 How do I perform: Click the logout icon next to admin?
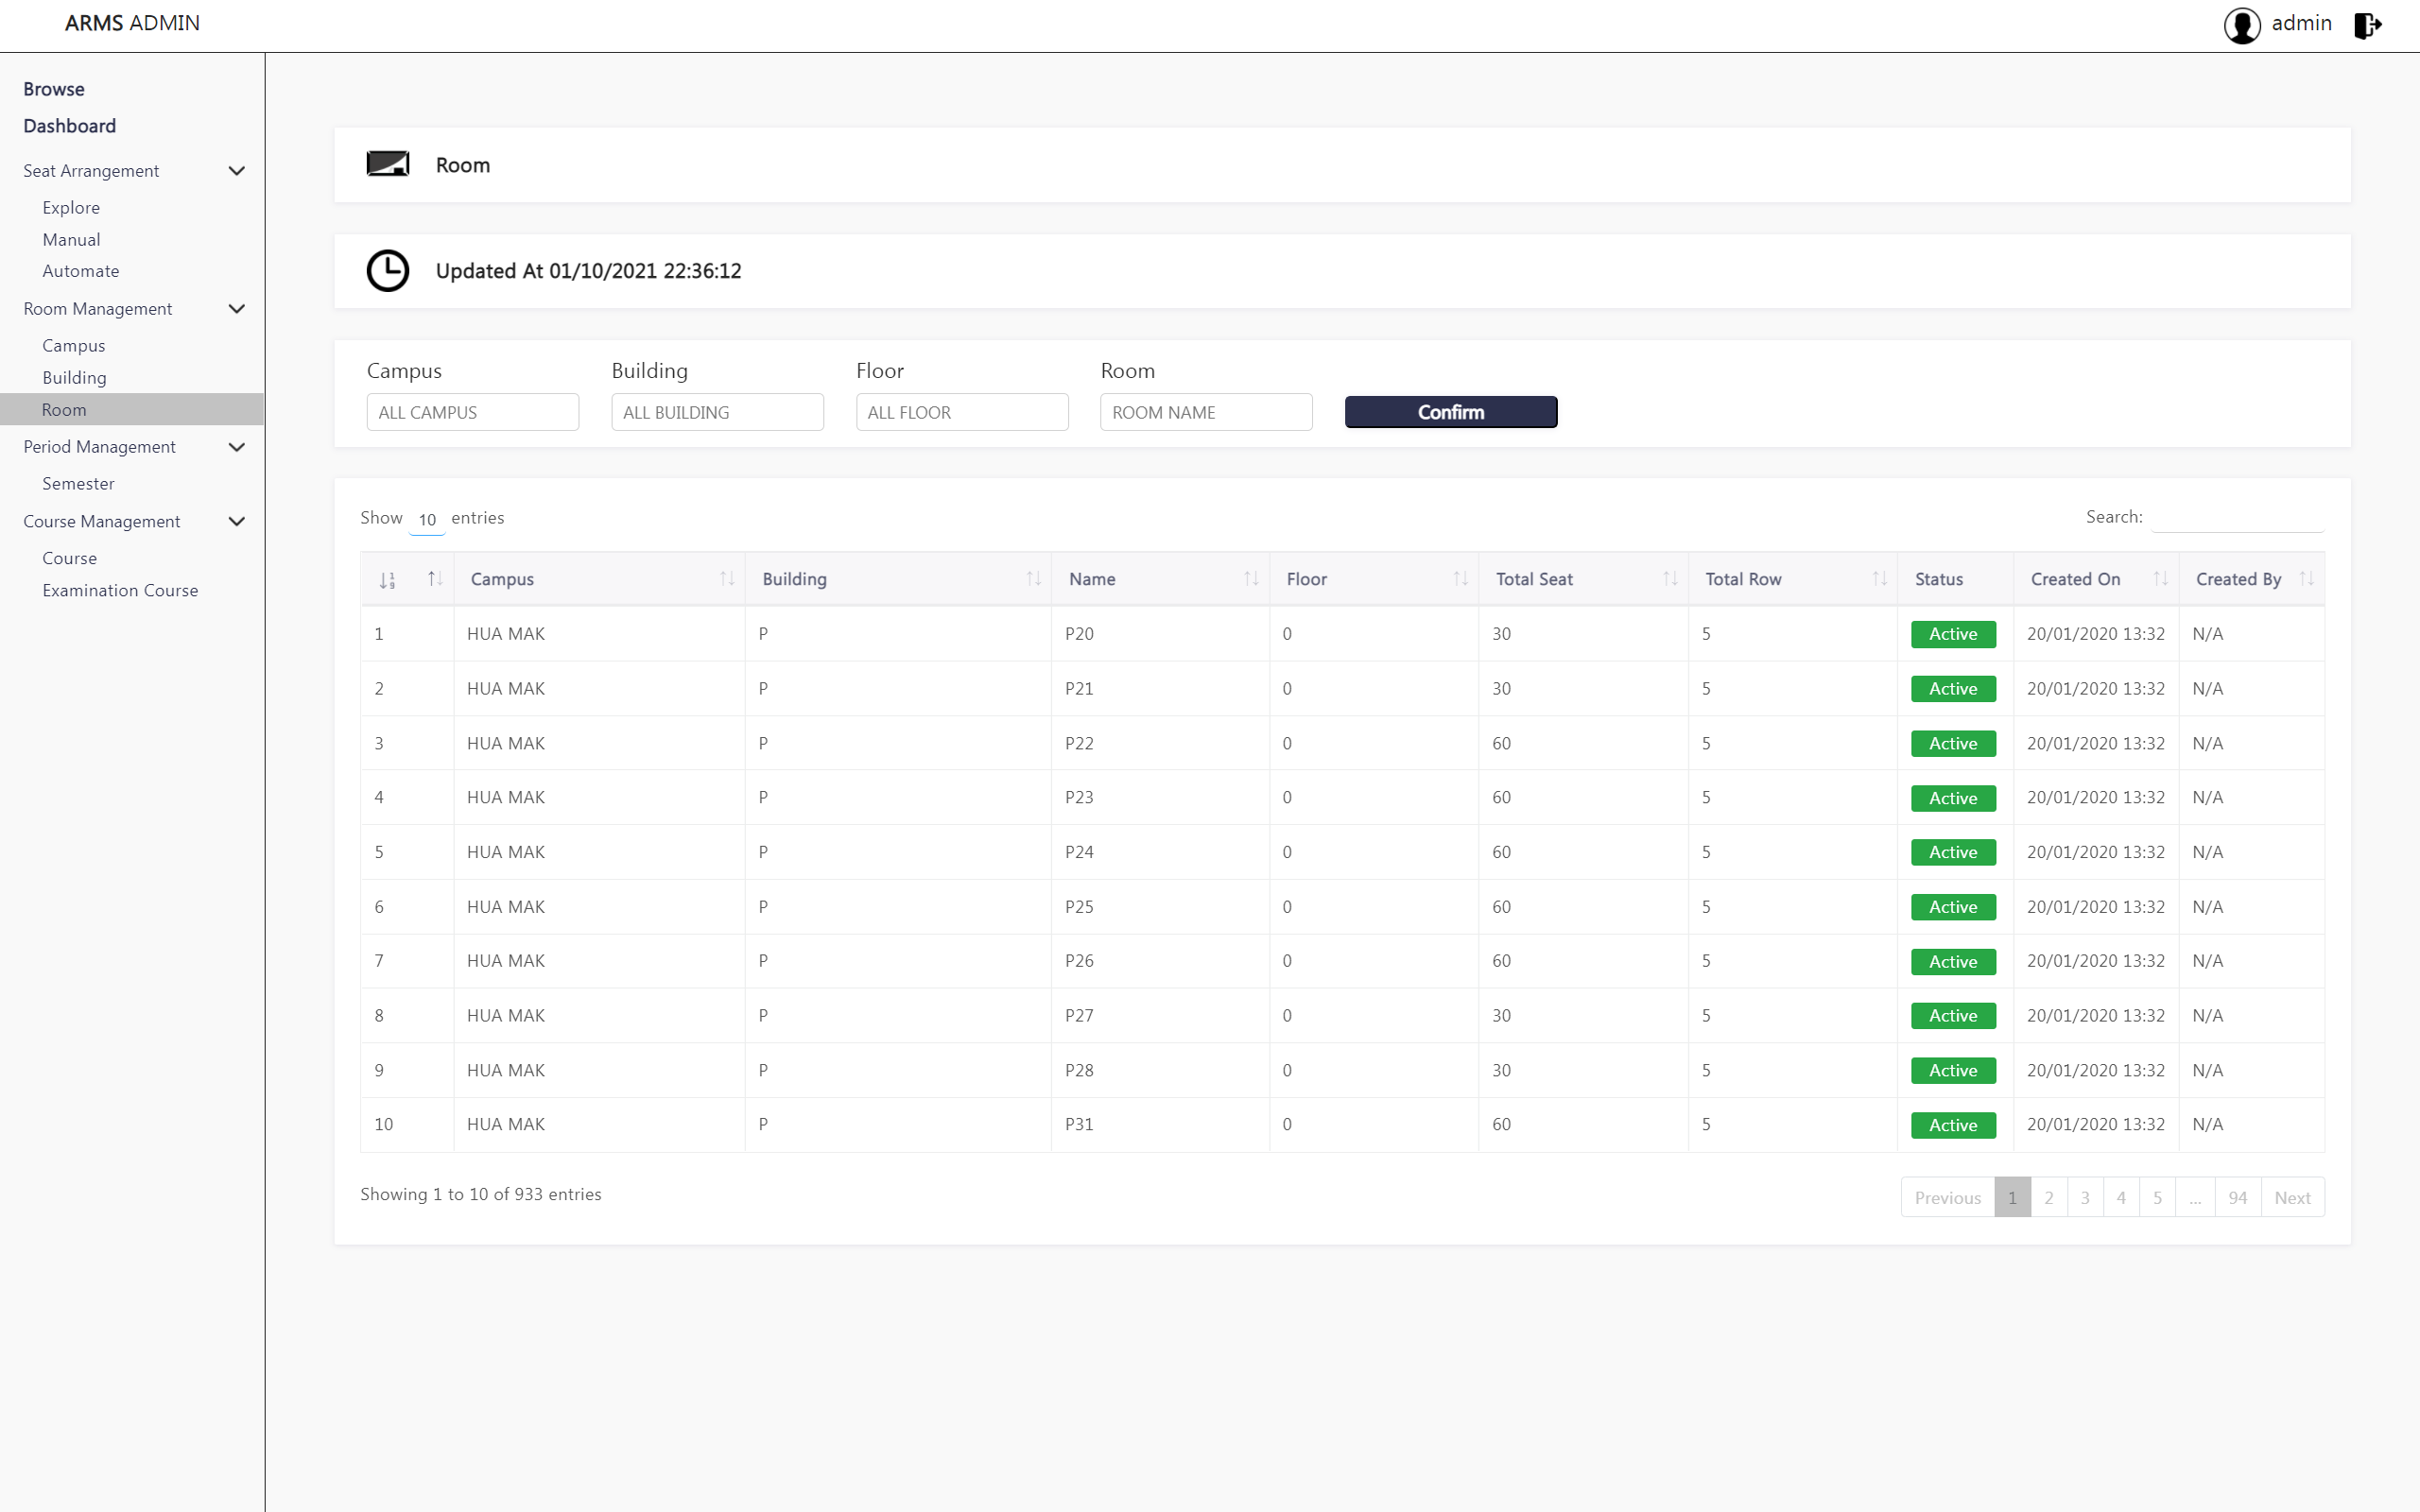pyautogui.click(x=2367, y=25)
